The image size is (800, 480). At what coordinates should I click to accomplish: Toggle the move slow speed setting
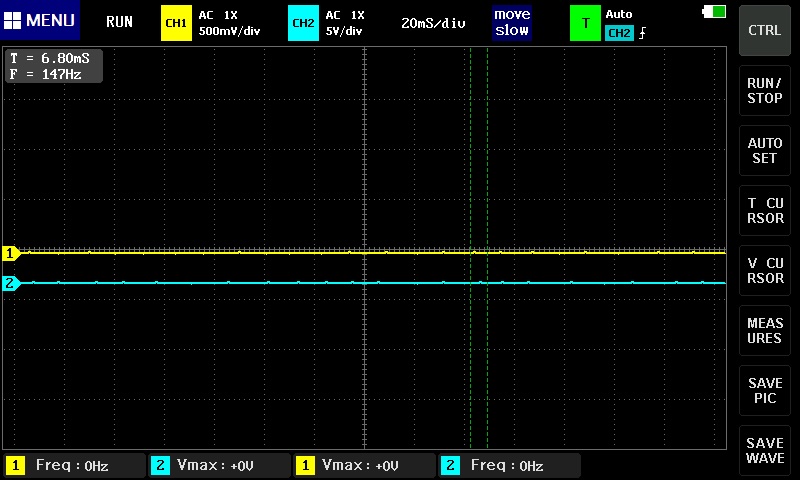[512, 22]
